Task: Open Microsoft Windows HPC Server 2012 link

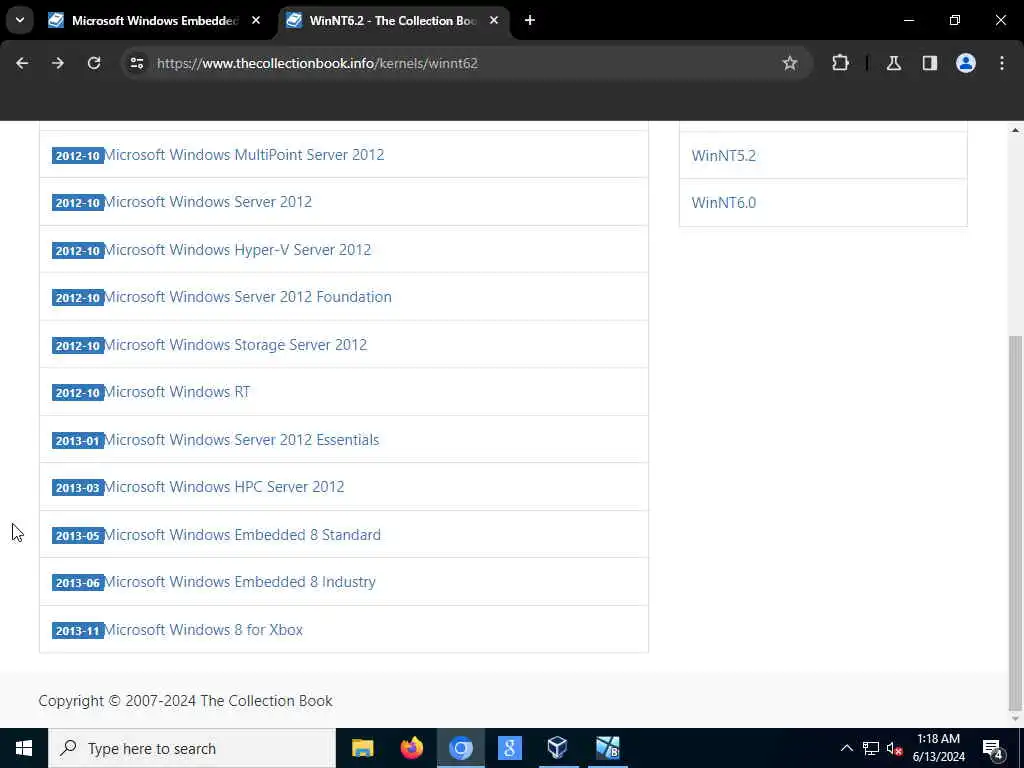Action: pyautogui.click(x=224, y=487)
